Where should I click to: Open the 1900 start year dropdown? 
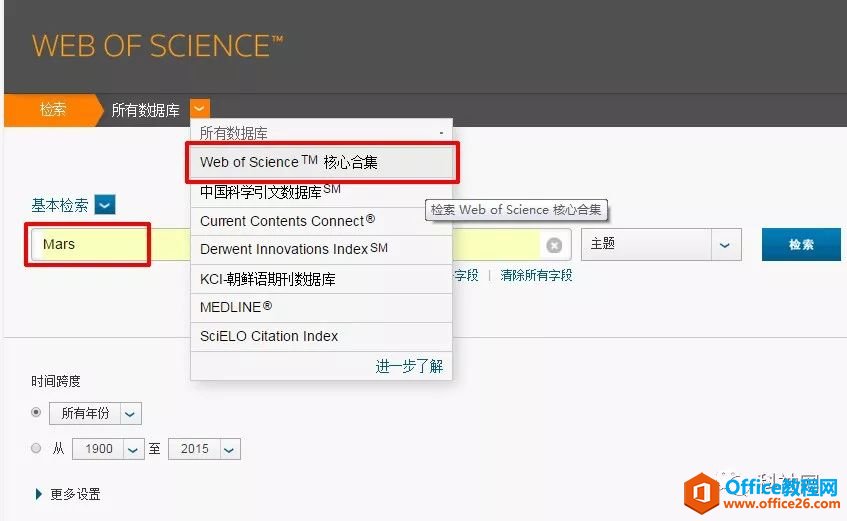coord(108,449)
